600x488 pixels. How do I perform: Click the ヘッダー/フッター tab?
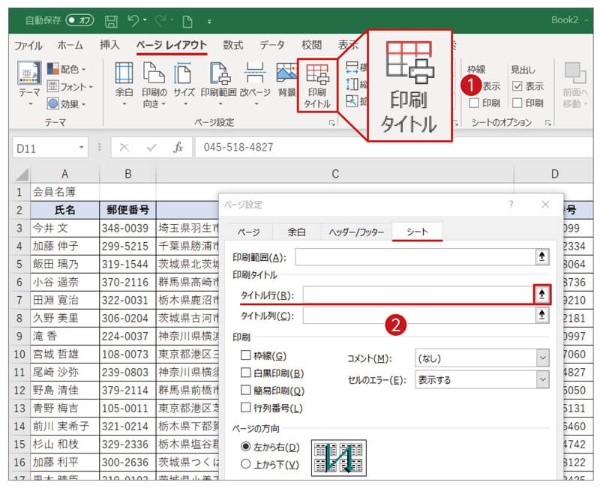pyautogui.click(x=356, y=232)
